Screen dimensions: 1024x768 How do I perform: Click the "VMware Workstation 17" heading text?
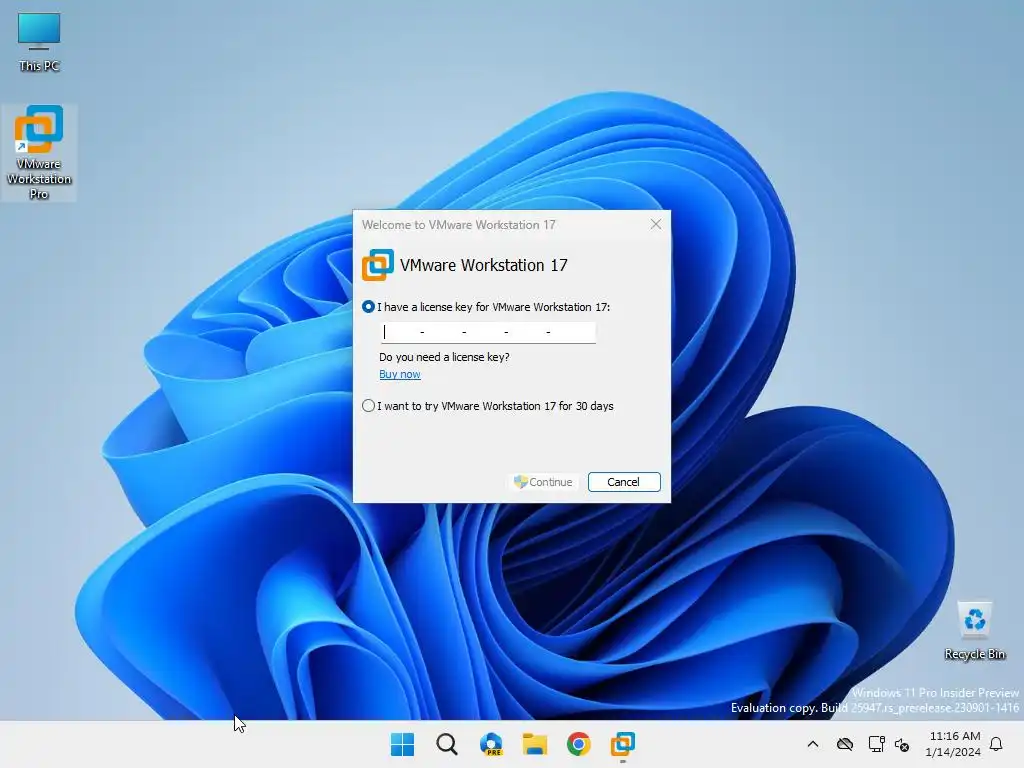(x=483, y=265)
